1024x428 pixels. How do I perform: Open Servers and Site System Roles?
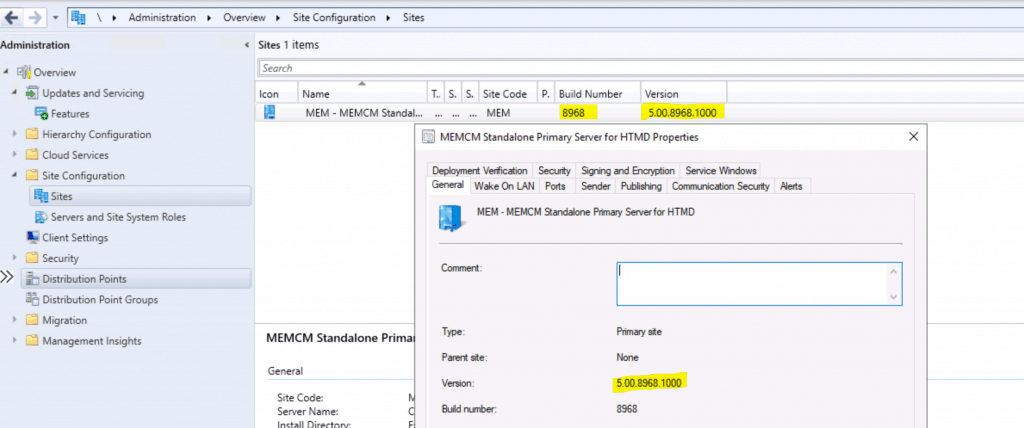(118, 217)
